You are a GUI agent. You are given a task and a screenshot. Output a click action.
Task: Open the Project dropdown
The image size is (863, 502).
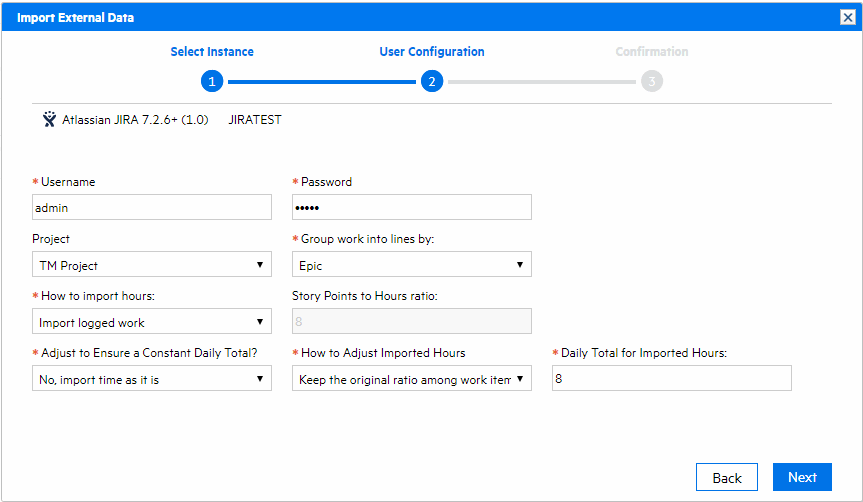click(152, 265)
